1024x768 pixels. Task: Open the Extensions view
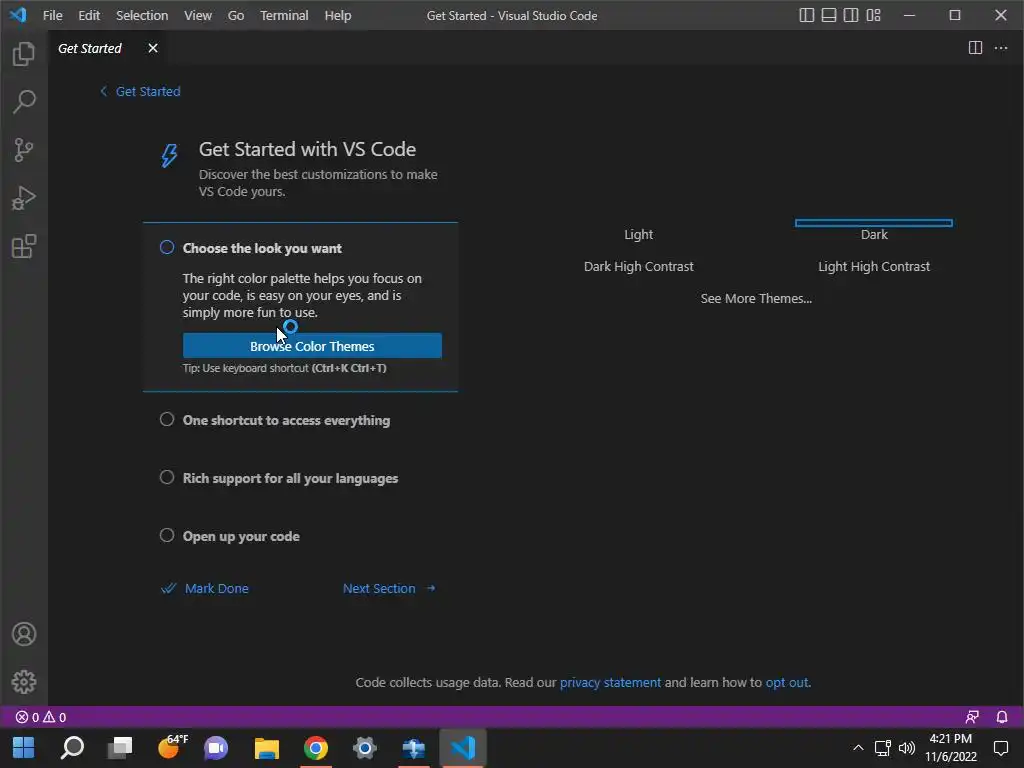[x=24, y=247]
